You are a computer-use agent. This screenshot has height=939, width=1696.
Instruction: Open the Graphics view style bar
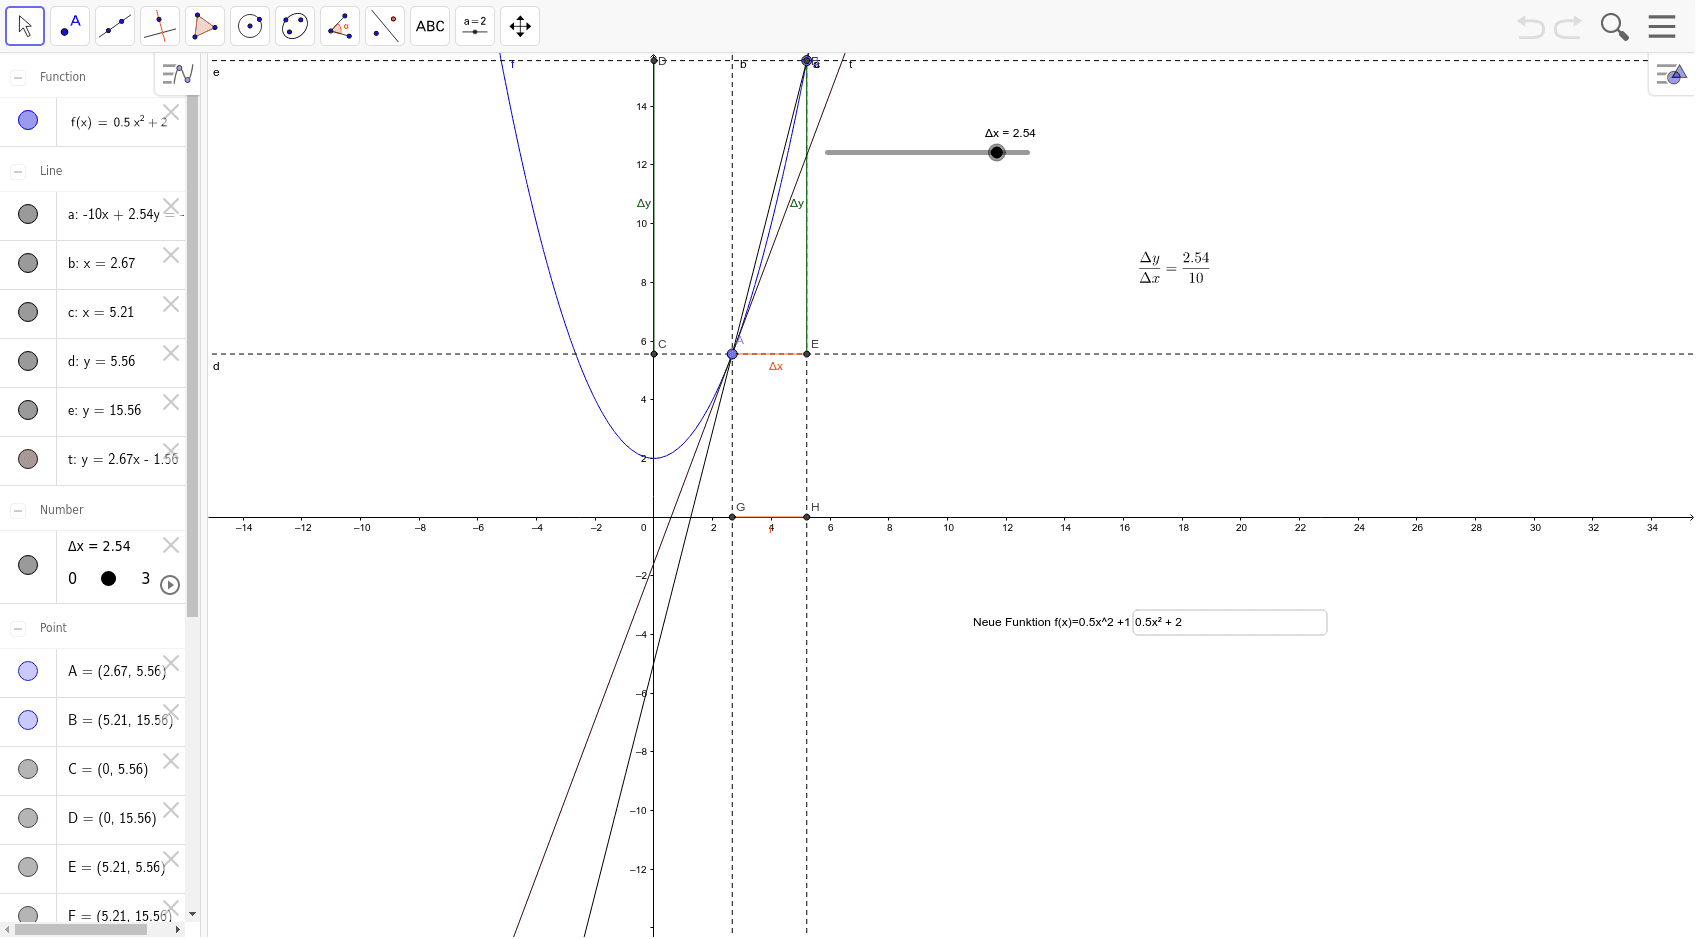(1671, 74)
